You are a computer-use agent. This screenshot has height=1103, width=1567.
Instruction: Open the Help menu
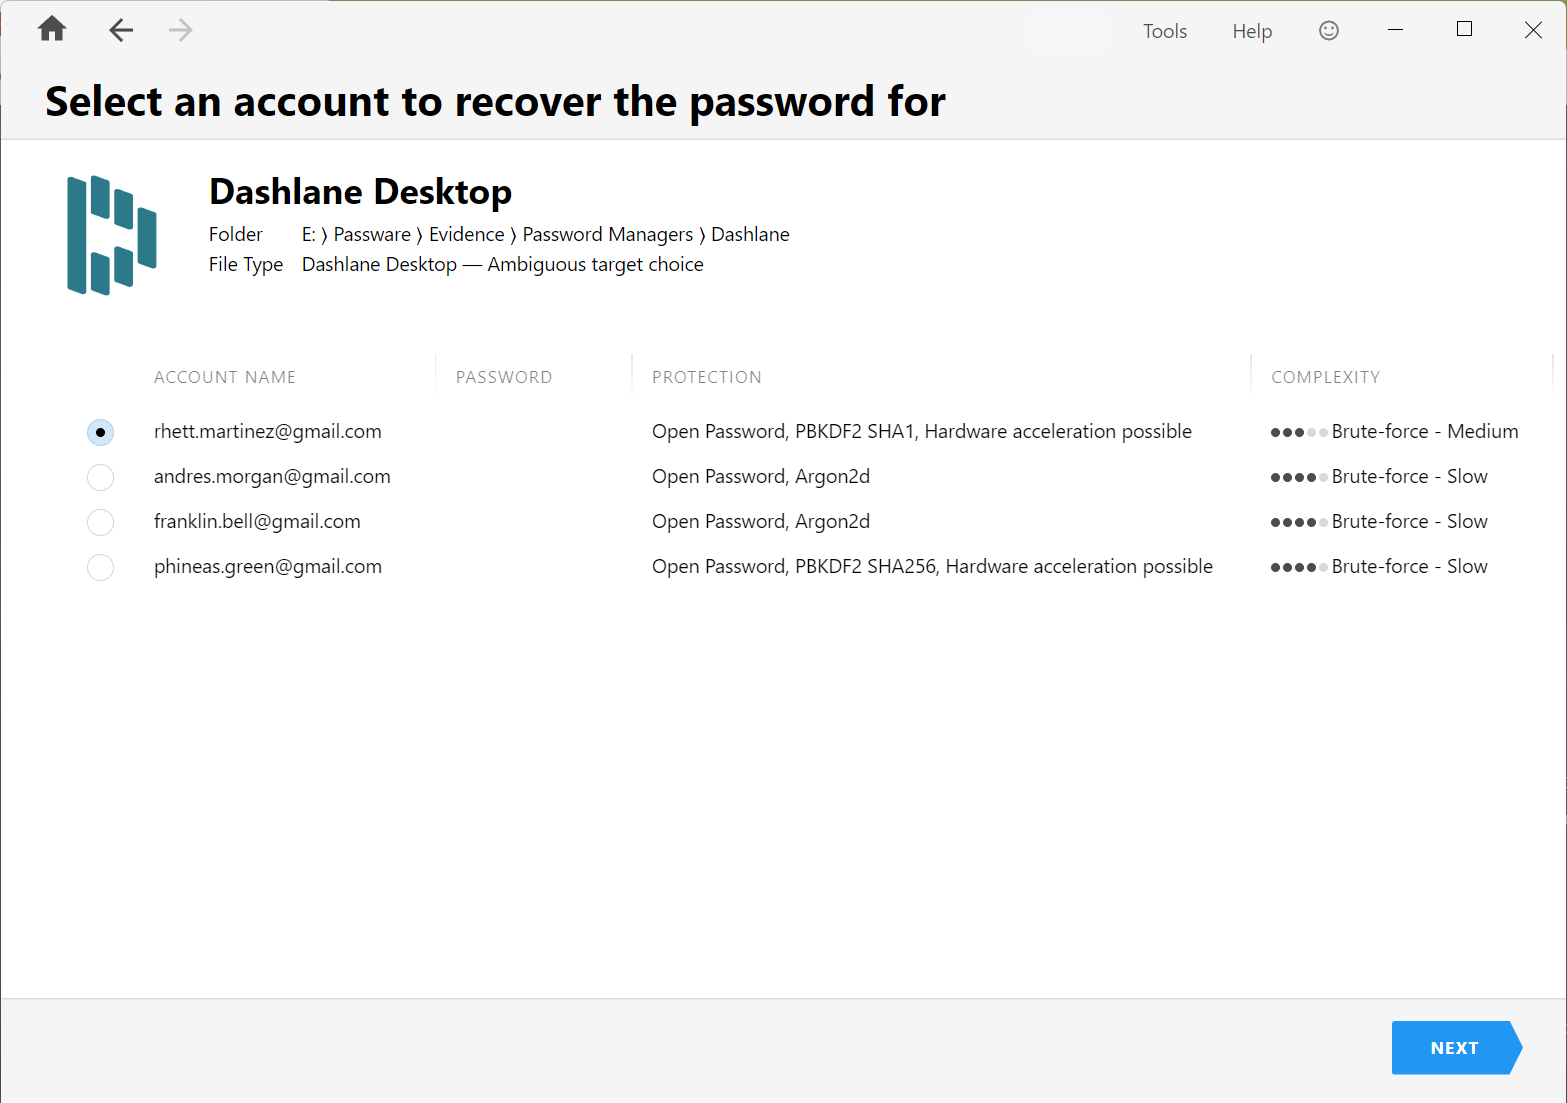pyautogui.click(x=1251, y=31)
